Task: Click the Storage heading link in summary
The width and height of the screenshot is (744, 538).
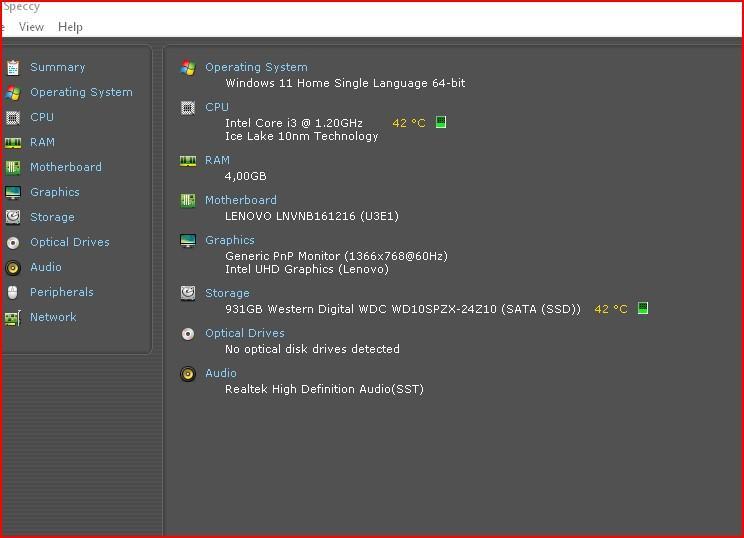Action: pyautogui.click(x=227, y=293)
